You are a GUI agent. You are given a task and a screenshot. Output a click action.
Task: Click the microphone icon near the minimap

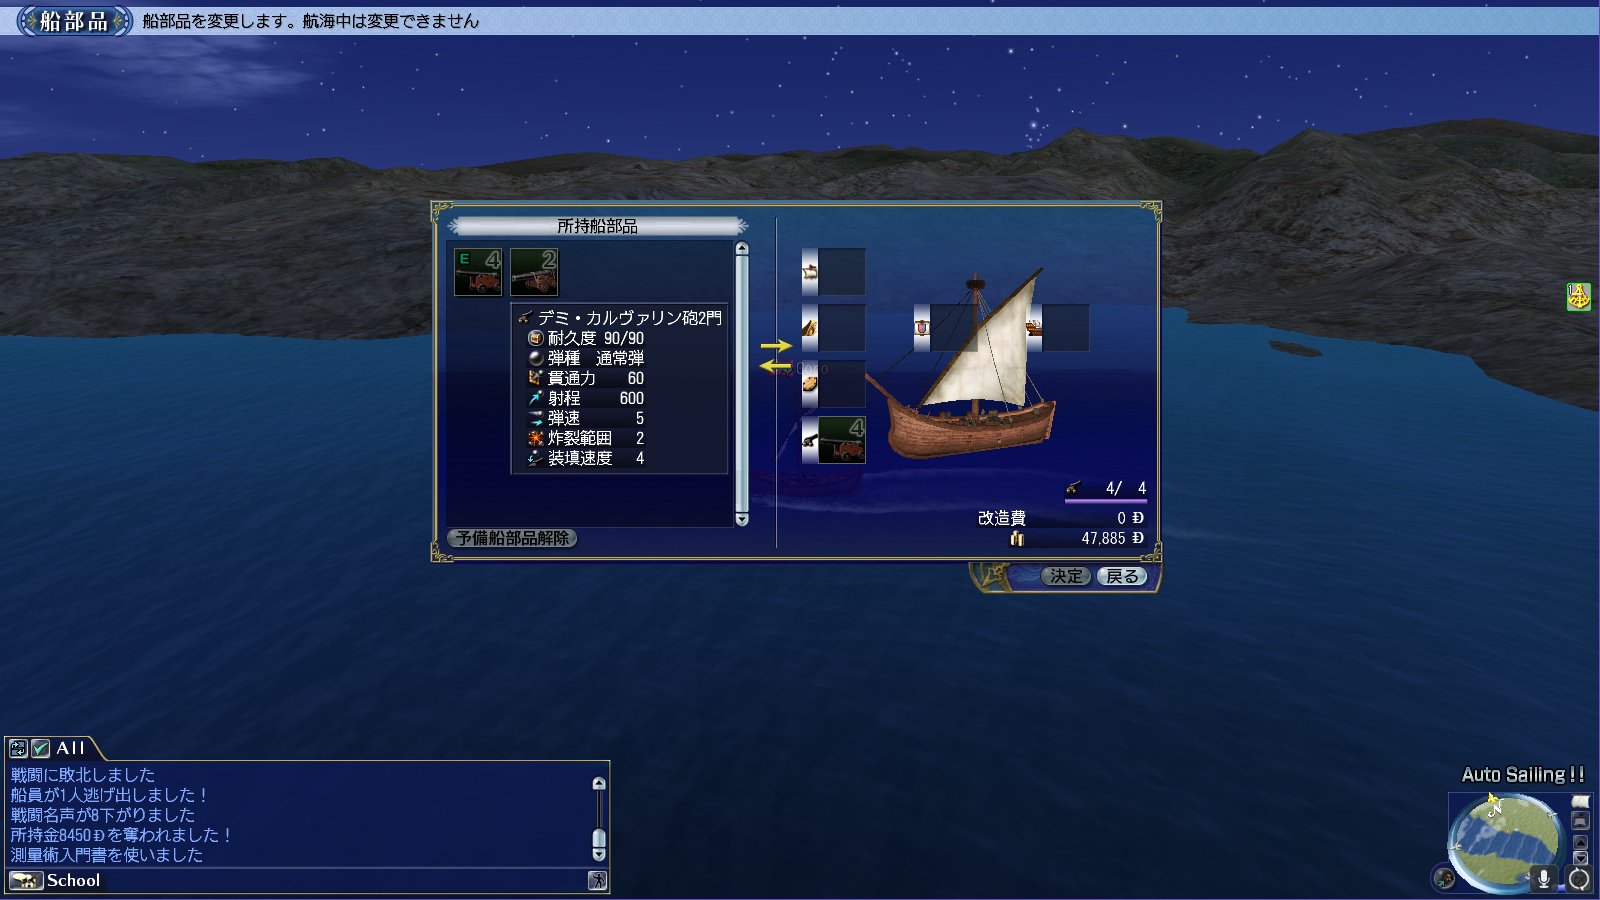point(1543,878)
